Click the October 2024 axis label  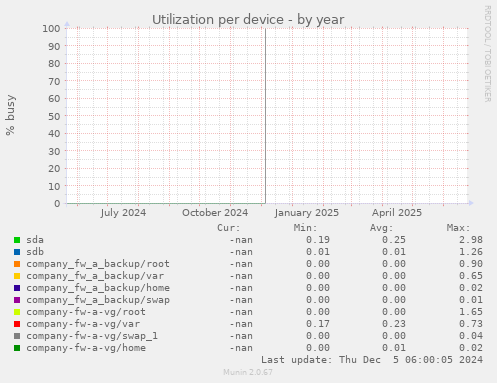[x=215, y=213]
